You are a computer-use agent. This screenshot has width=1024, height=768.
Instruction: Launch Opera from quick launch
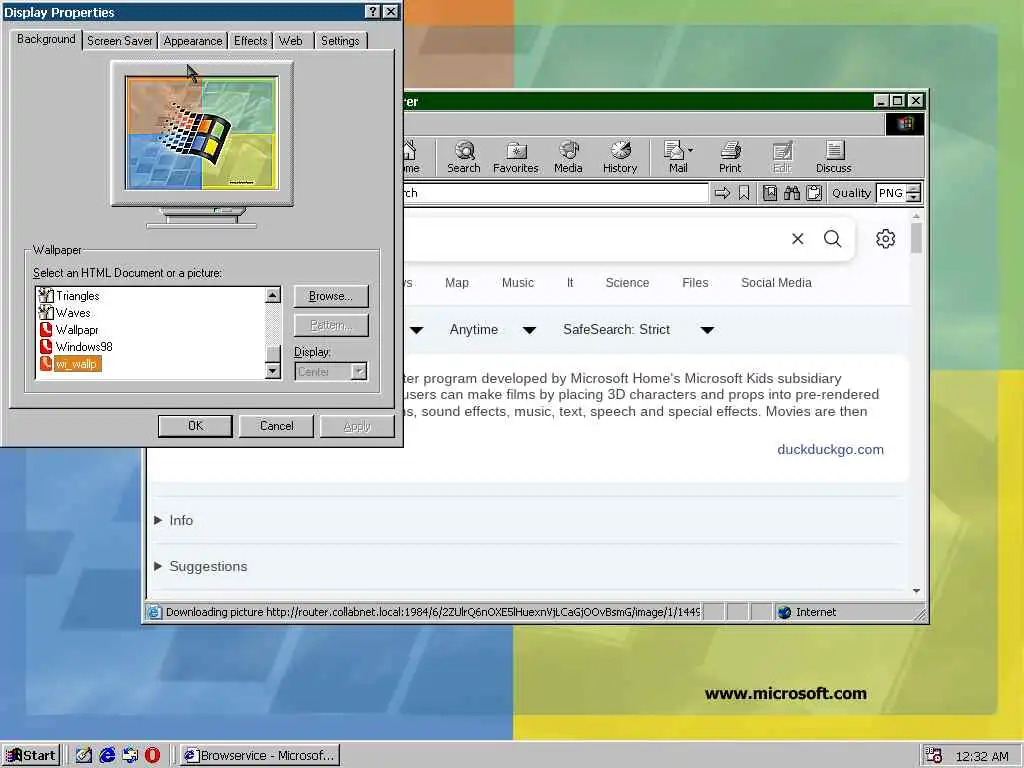152,755
